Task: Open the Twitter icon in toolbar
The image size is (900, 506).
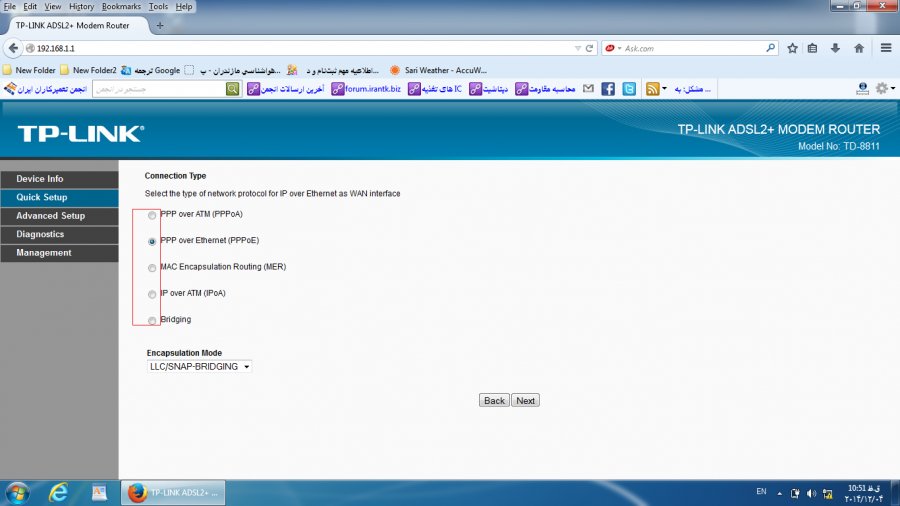Action: point(629,89)
